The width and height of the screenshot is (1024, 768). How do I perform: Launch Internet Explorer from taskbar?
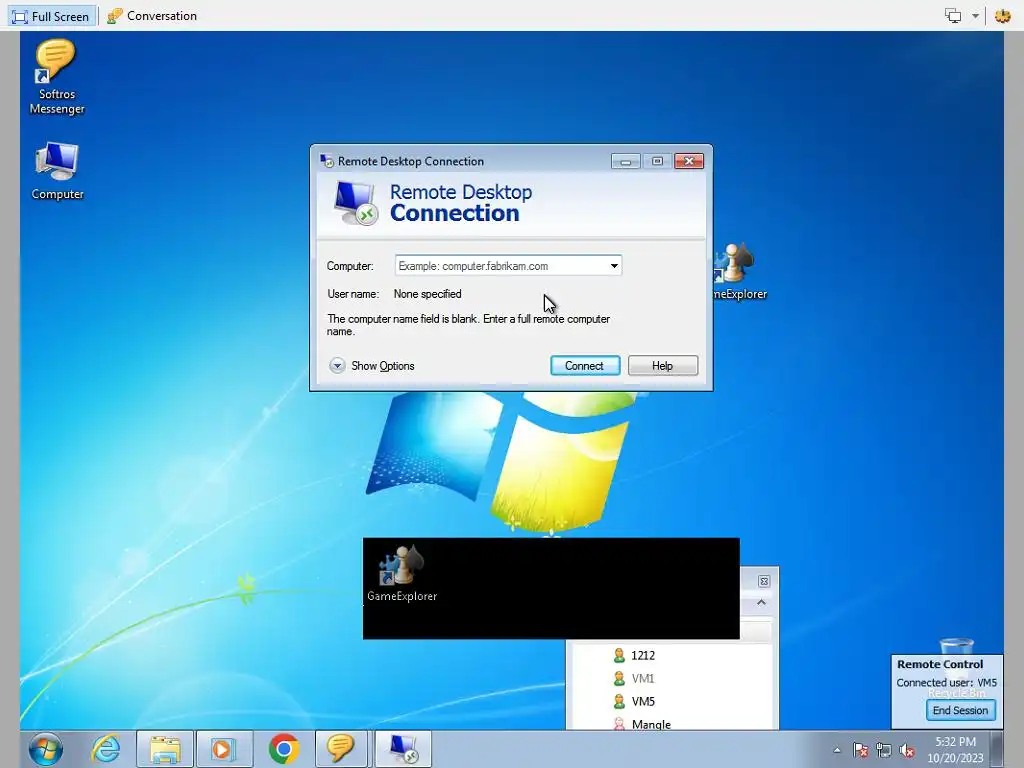106,748
